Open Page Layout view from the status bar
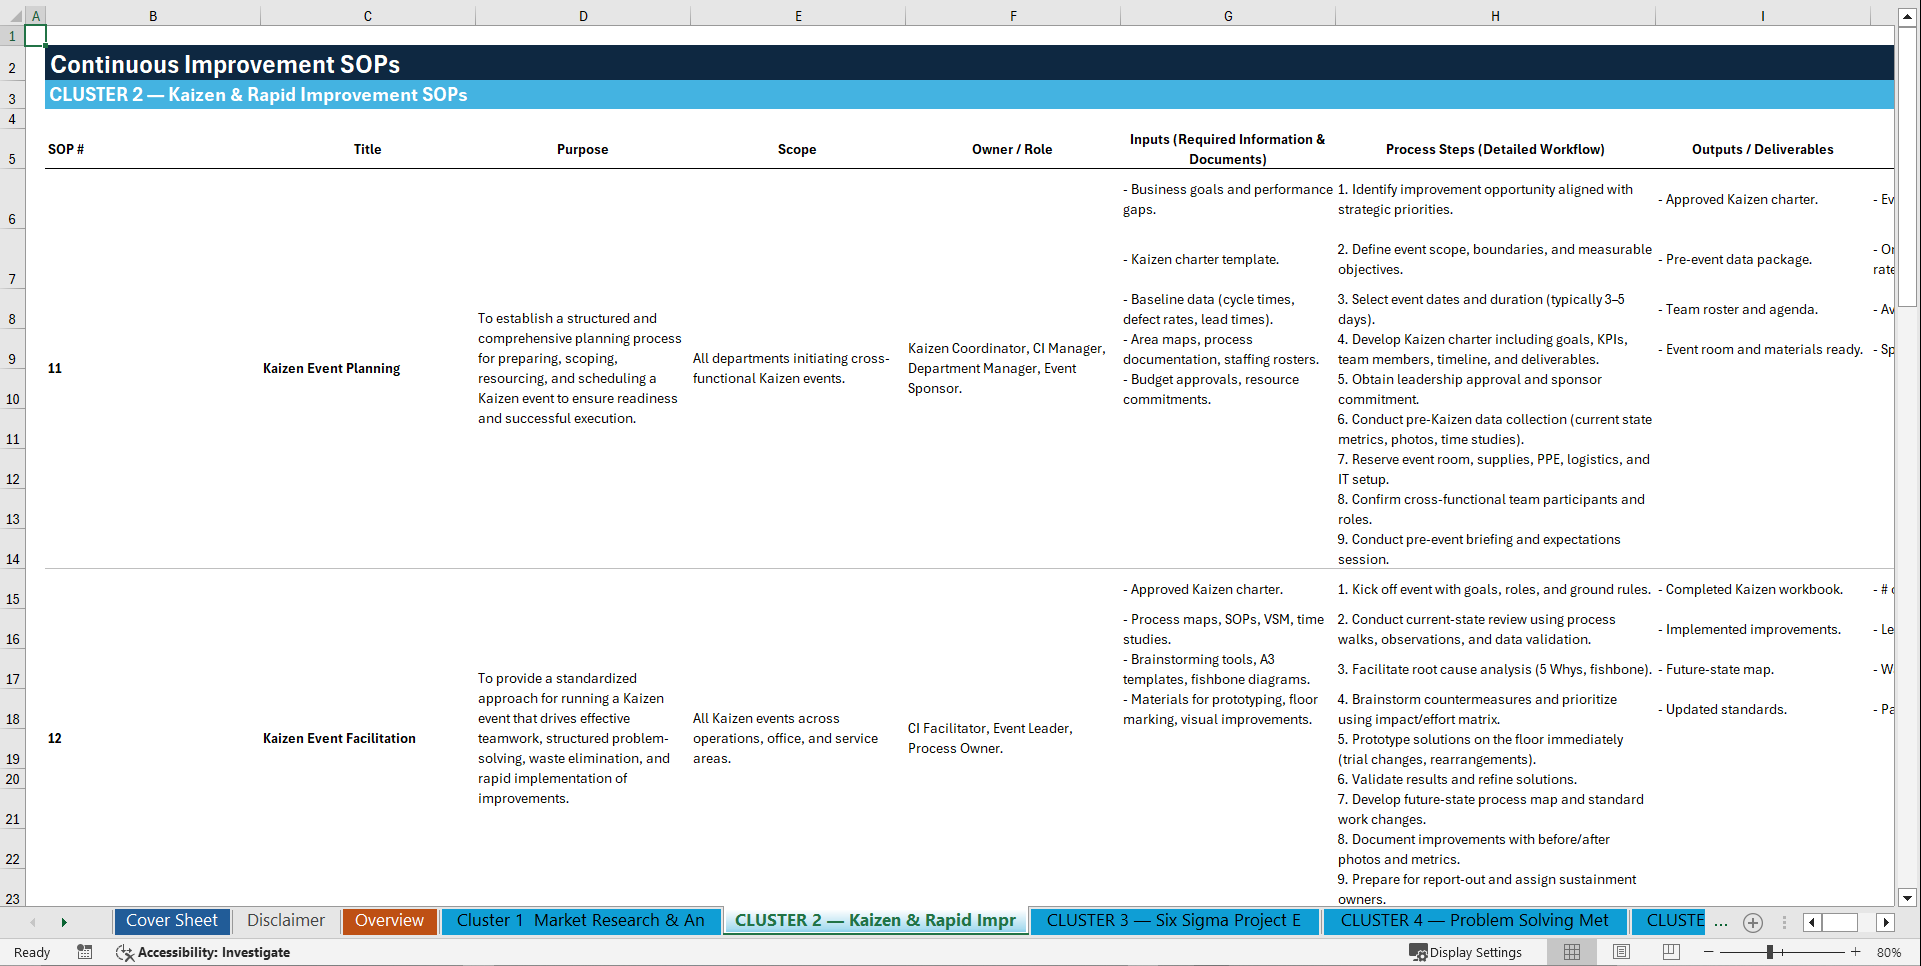Viewport: 1921px width, 966px height. (x=1622, y=951)
